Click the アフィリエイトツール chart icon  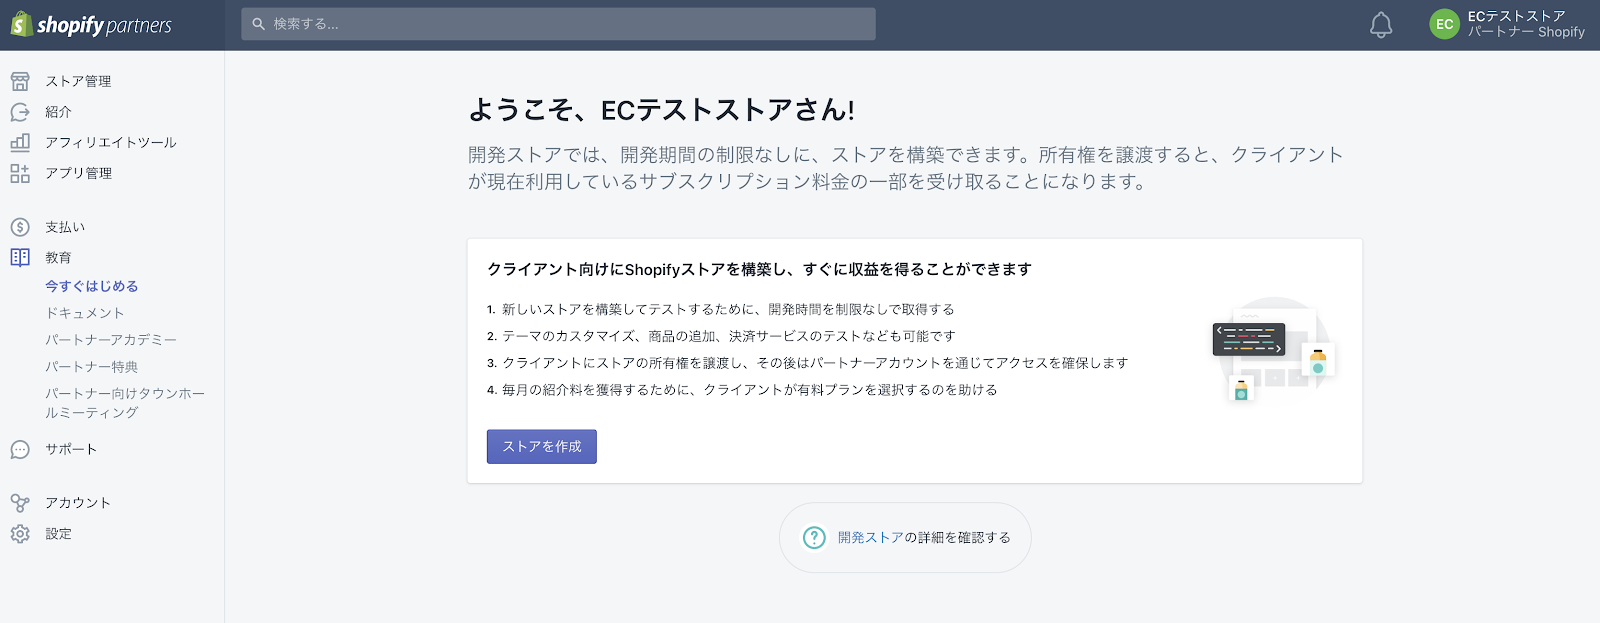(20, 143)
